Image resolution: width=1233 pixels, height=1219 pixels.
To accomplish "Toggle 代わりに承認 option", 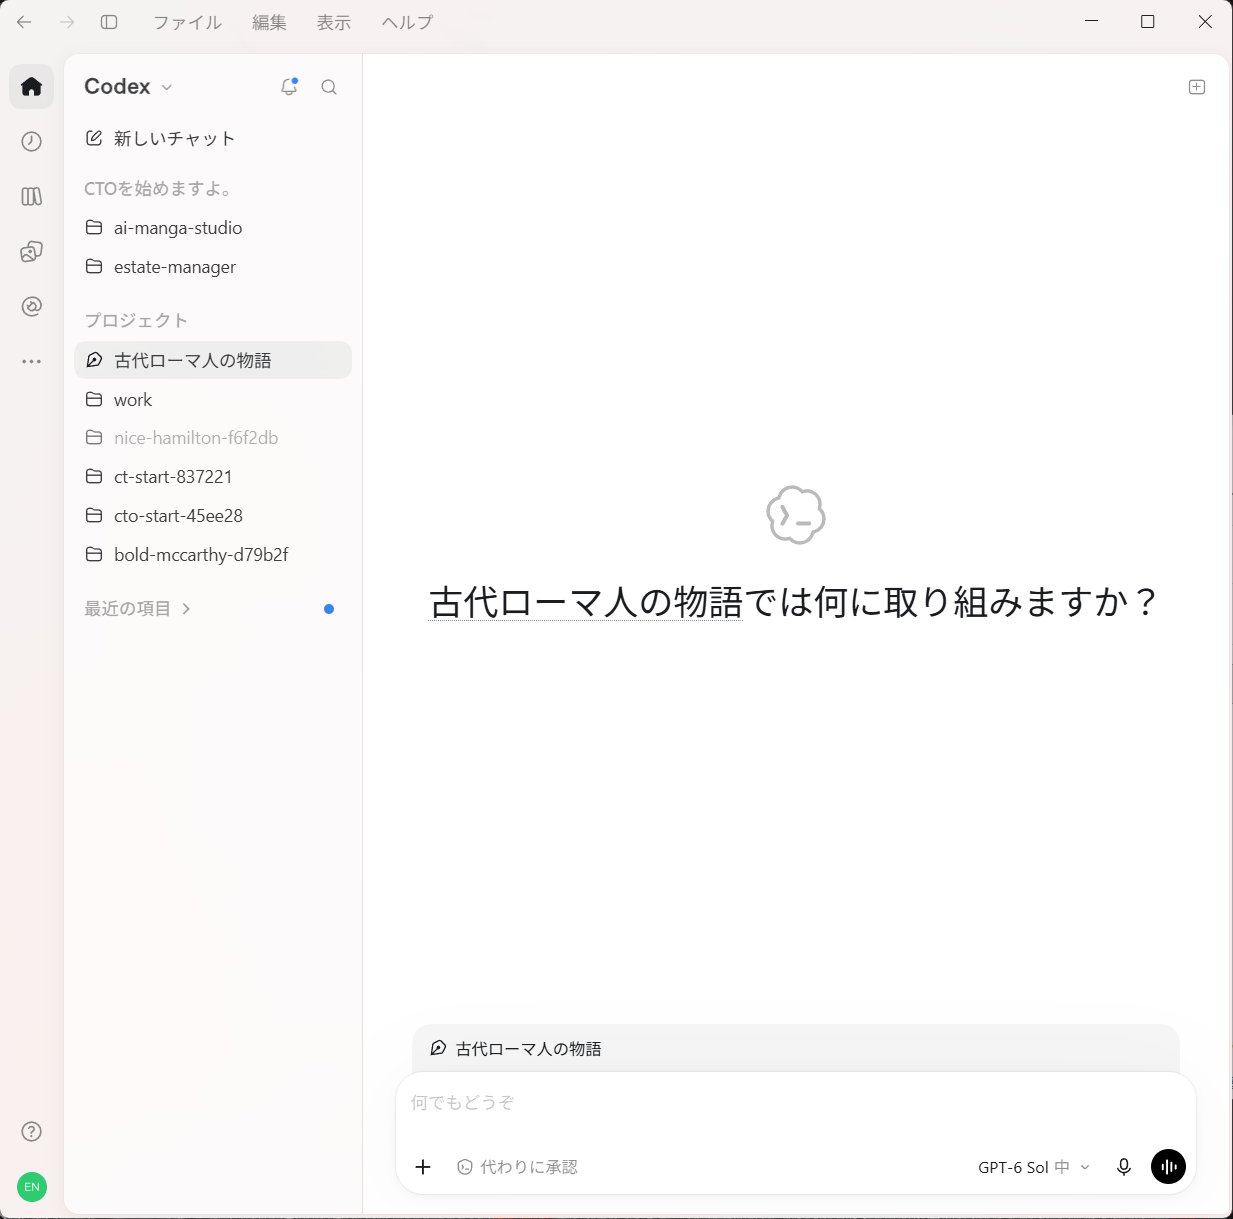I will (x=517, y=1167).
